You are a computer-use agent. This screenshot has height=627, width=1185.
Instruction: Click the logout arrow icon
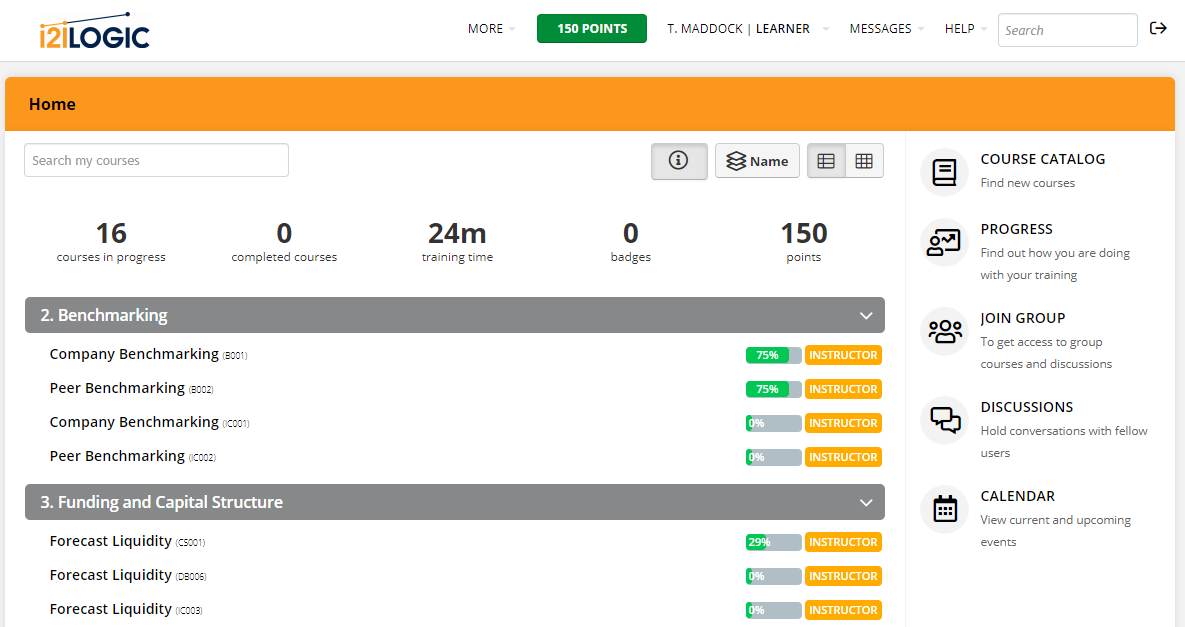1158,29
